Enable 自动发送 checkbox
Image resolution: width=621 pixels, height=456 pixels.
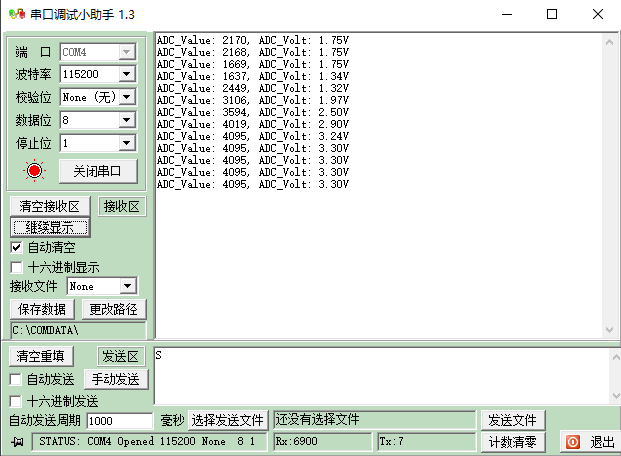[15, 380]
